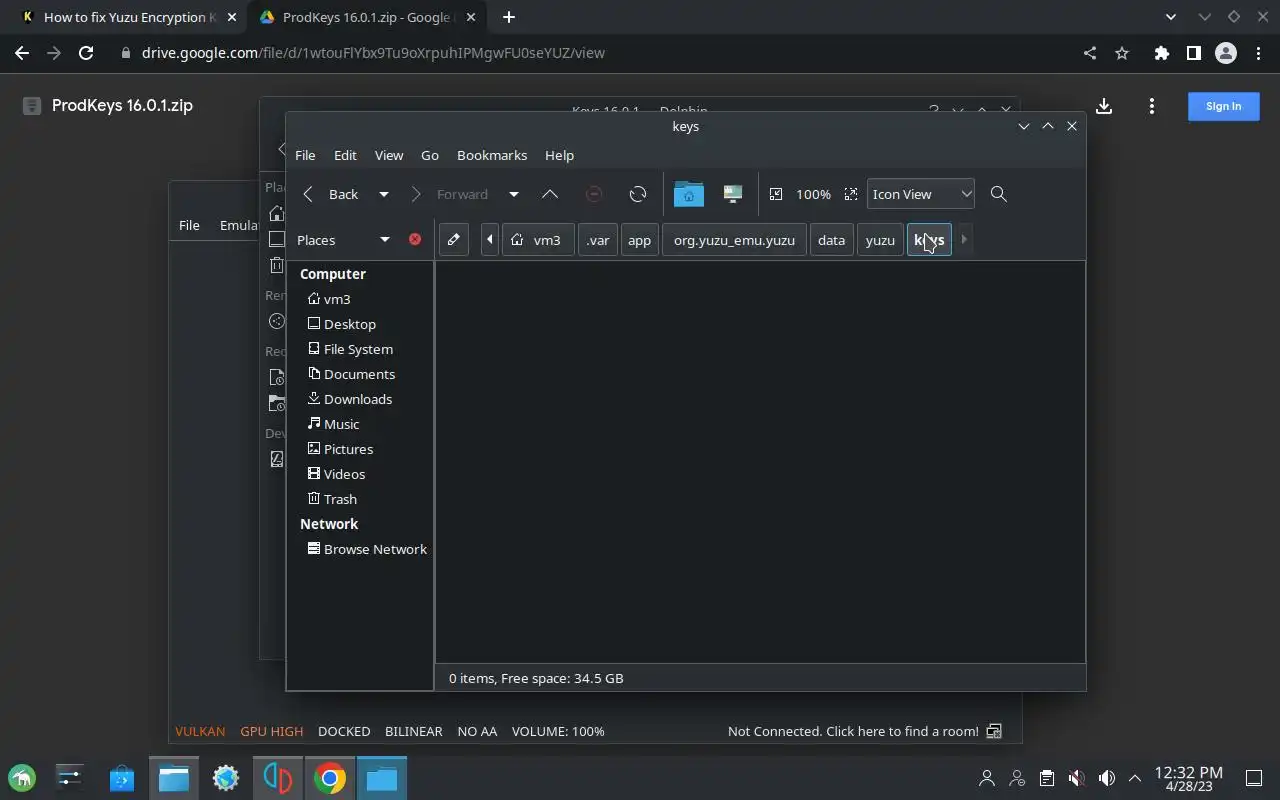Click the Sign In button
Screen dimensions: 1280x800
coord(1223,106)
